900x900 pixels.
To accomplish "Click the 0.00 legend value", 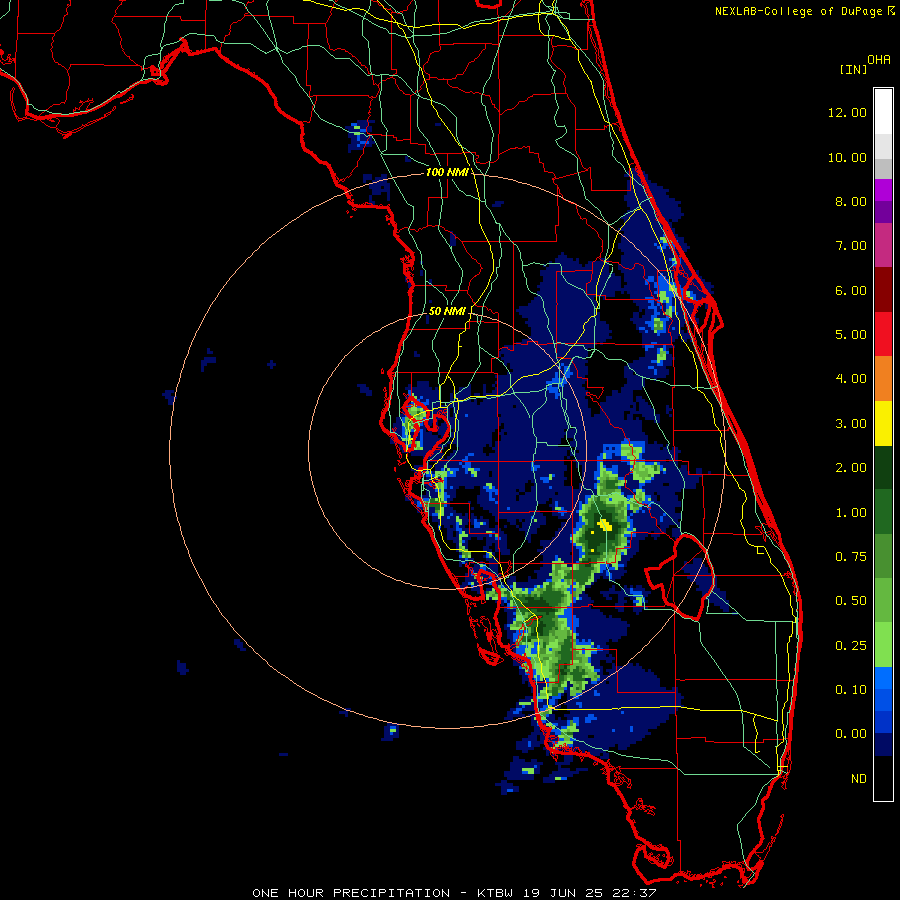I will pyautogui.click(x=851, y=734).
